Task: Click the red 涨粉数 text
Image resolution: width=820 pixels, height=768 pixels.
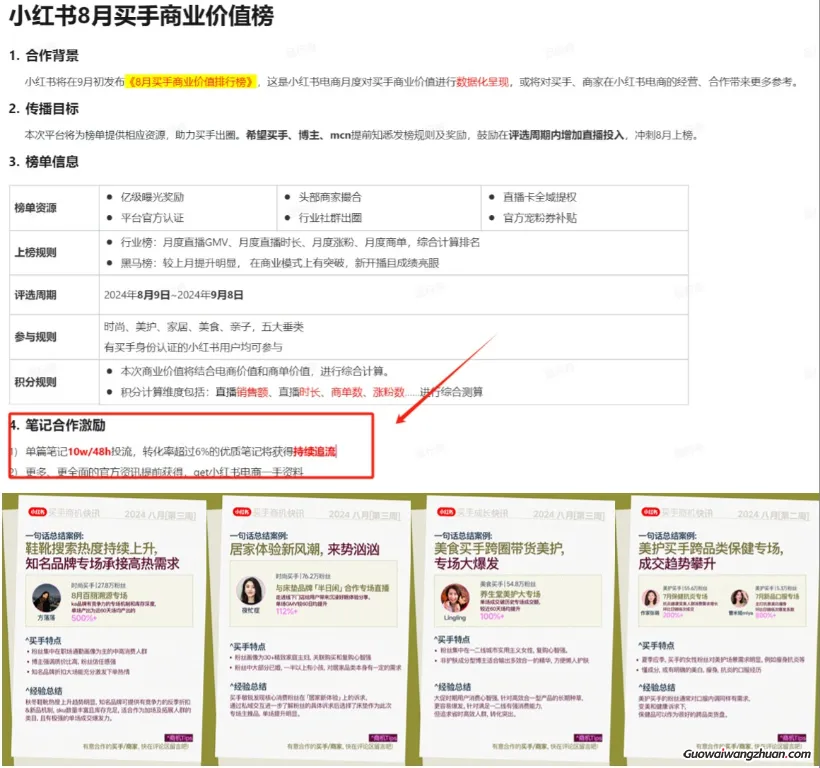Action: [x=389, y=392]
